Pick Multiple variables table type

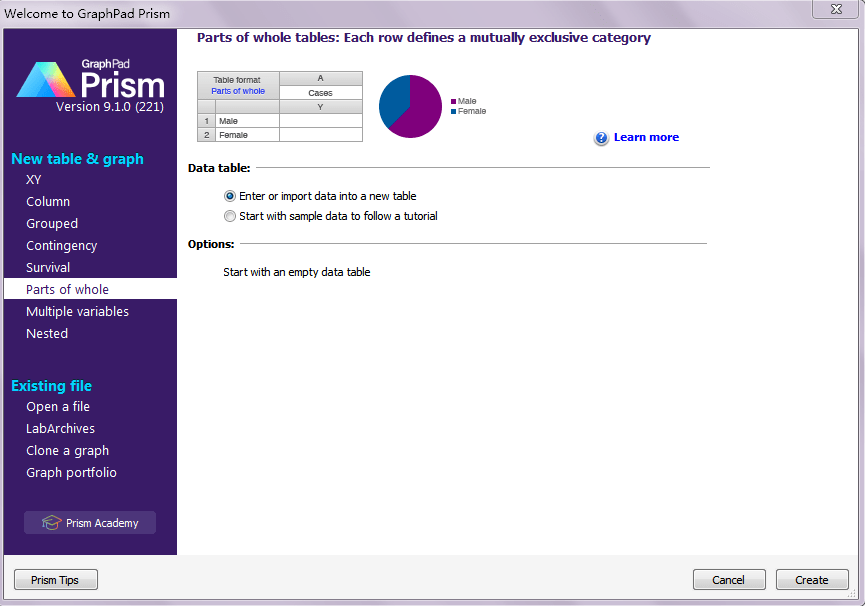[x=77, y=312]
